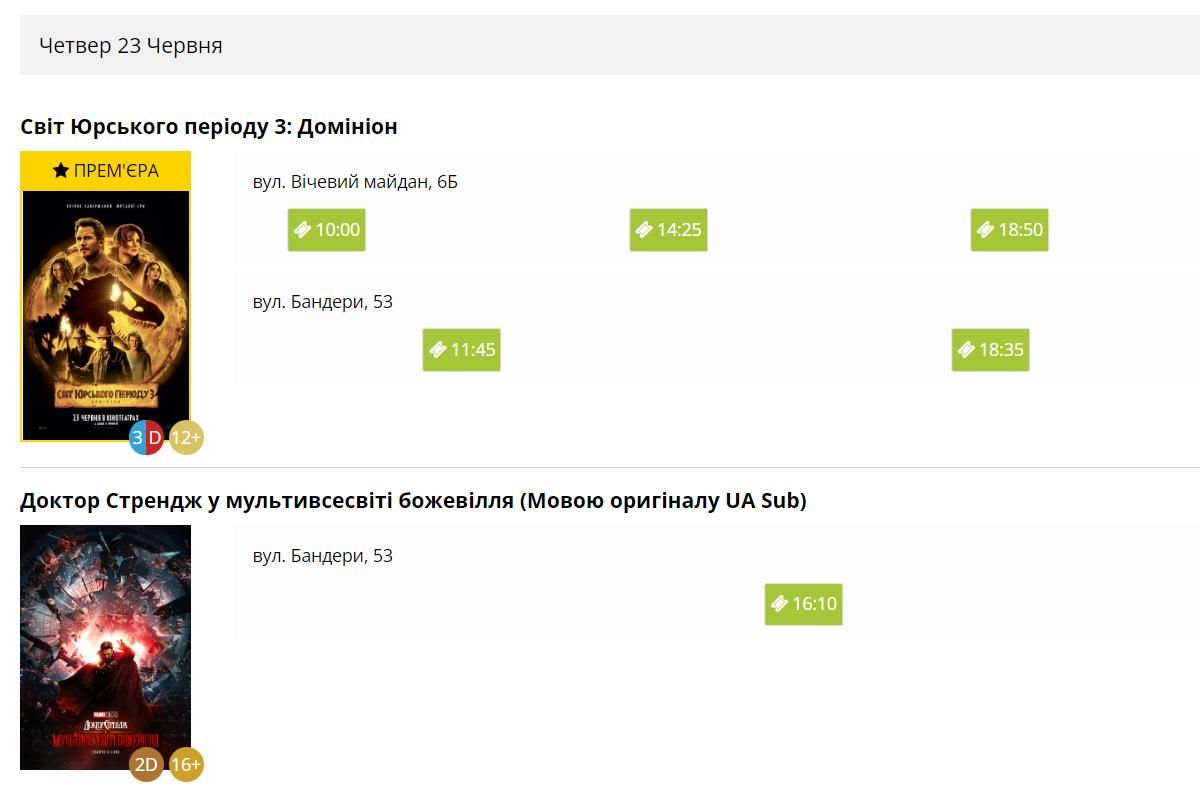Click the star ПРЕМ'ЄРА premiere banner
This screenshot has height=791, width=1200.
[x=106, y=171]
